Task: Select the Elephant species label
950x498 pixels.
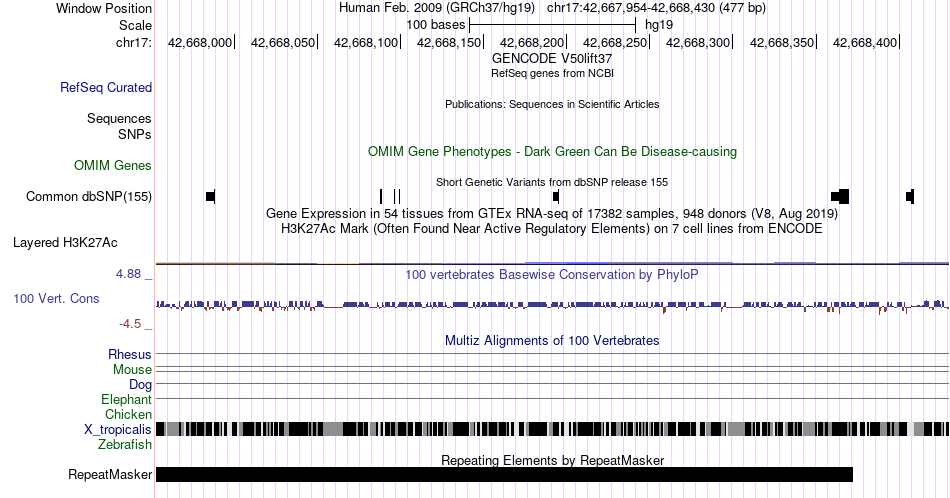Action: [x=126, y=400]
